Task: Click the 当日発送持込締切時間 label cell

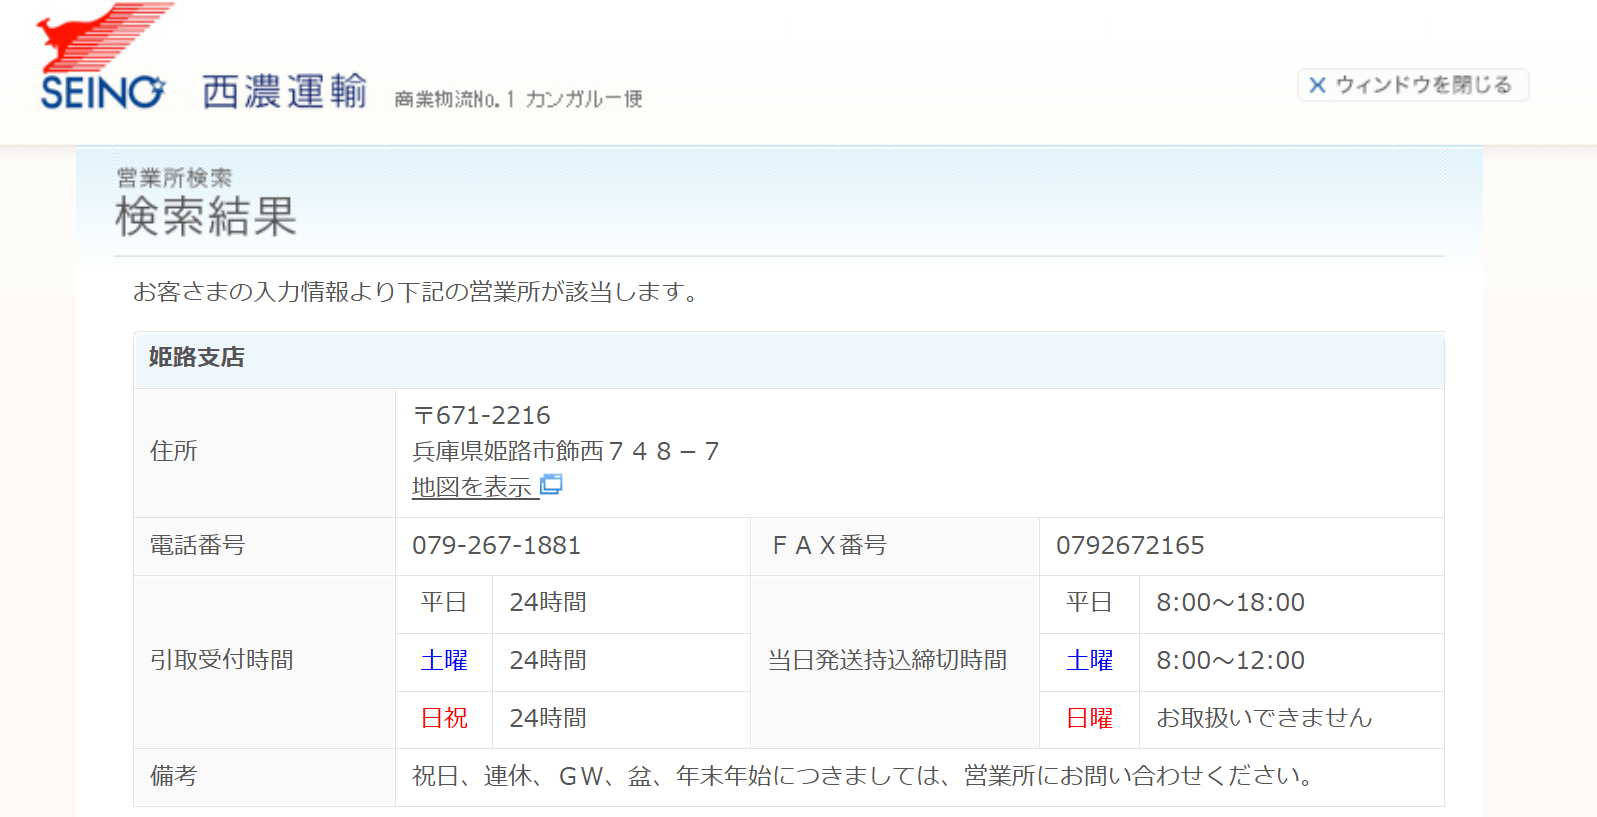Action: click(x=895, y=661)
